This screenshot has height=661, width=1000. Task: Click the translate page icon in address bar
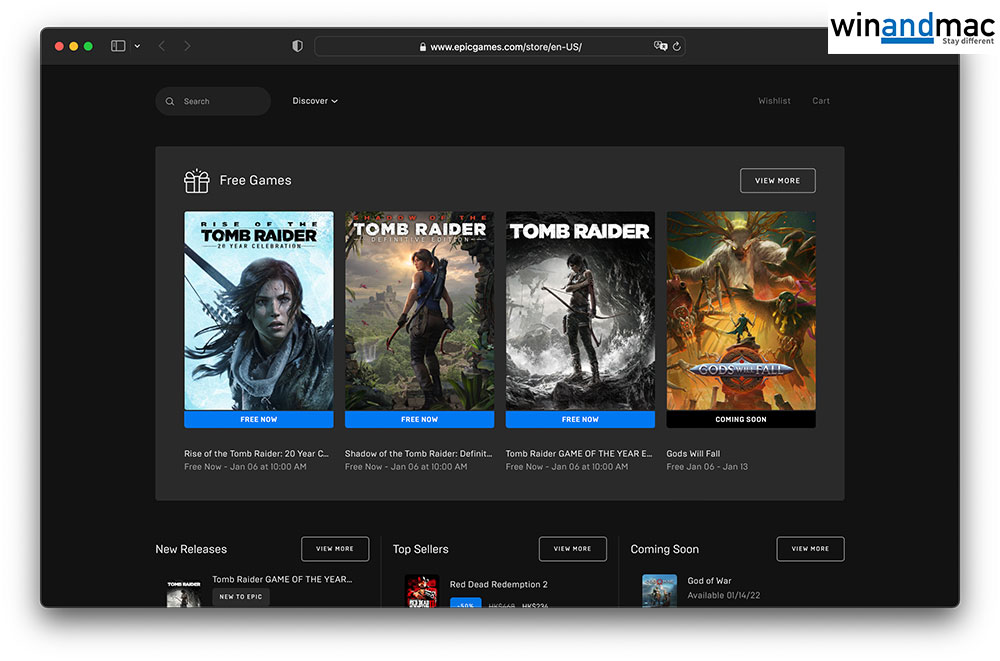(x=660, y=46)
